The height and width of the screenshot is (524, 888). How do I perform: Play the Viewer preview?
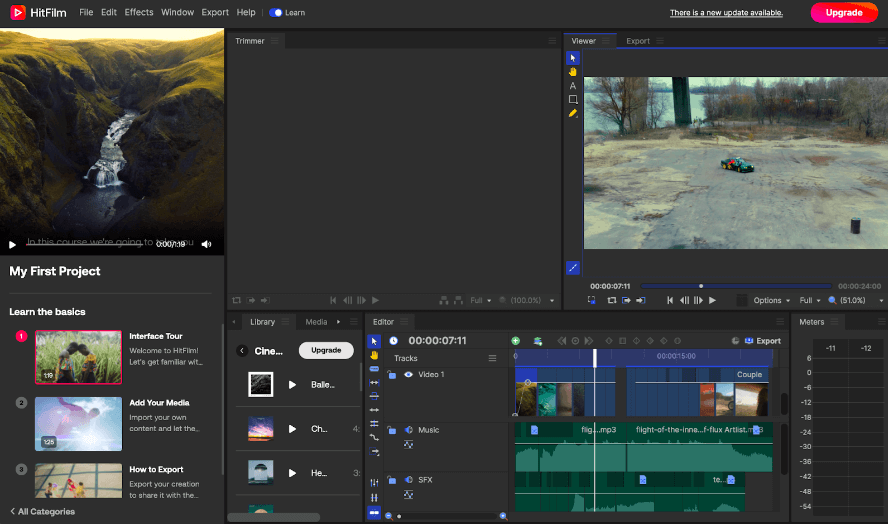click(712, 300)
